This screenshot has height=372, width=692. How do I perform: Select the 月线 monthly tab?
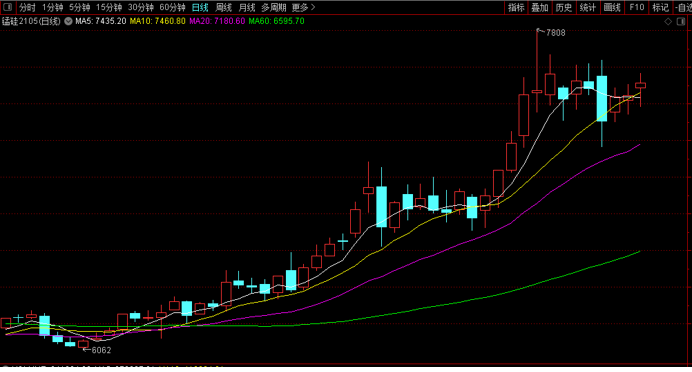(x=246, y=8)
